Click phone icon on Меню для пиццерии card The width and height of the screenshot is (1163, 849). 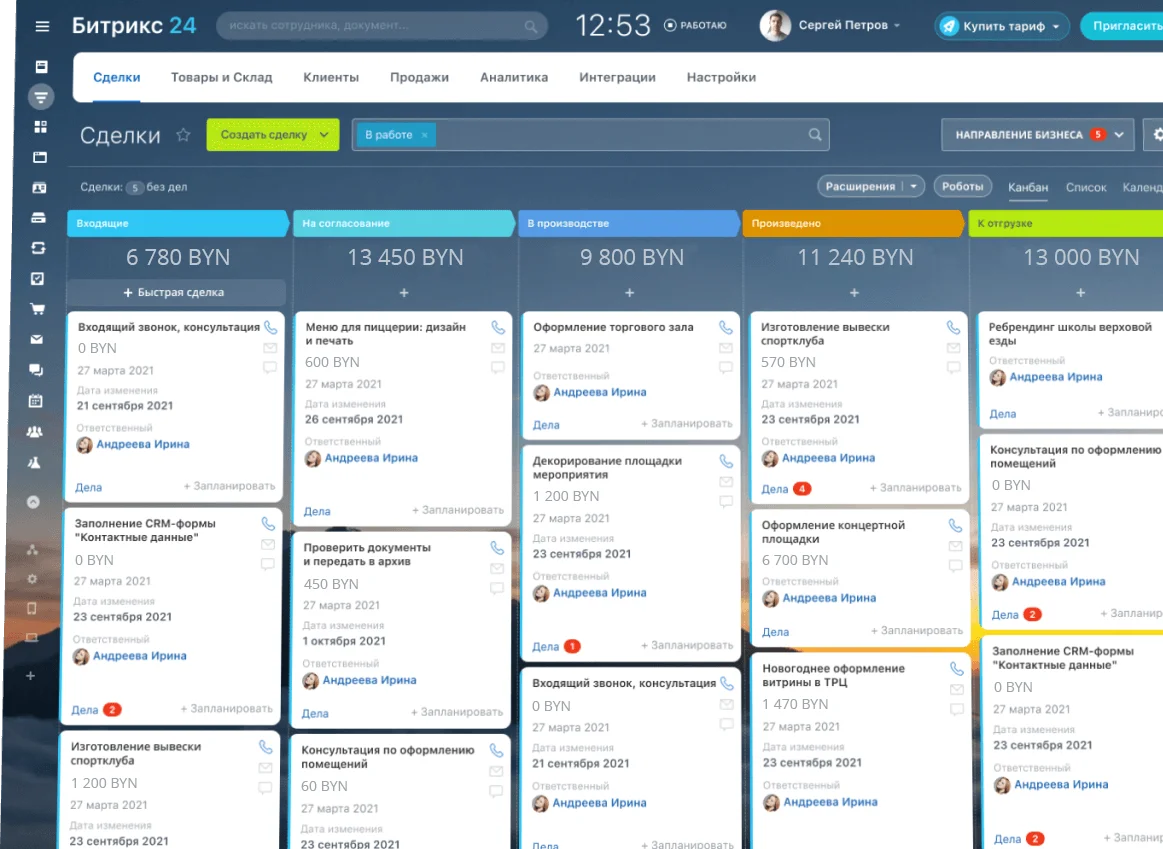(x=498, y=328)
